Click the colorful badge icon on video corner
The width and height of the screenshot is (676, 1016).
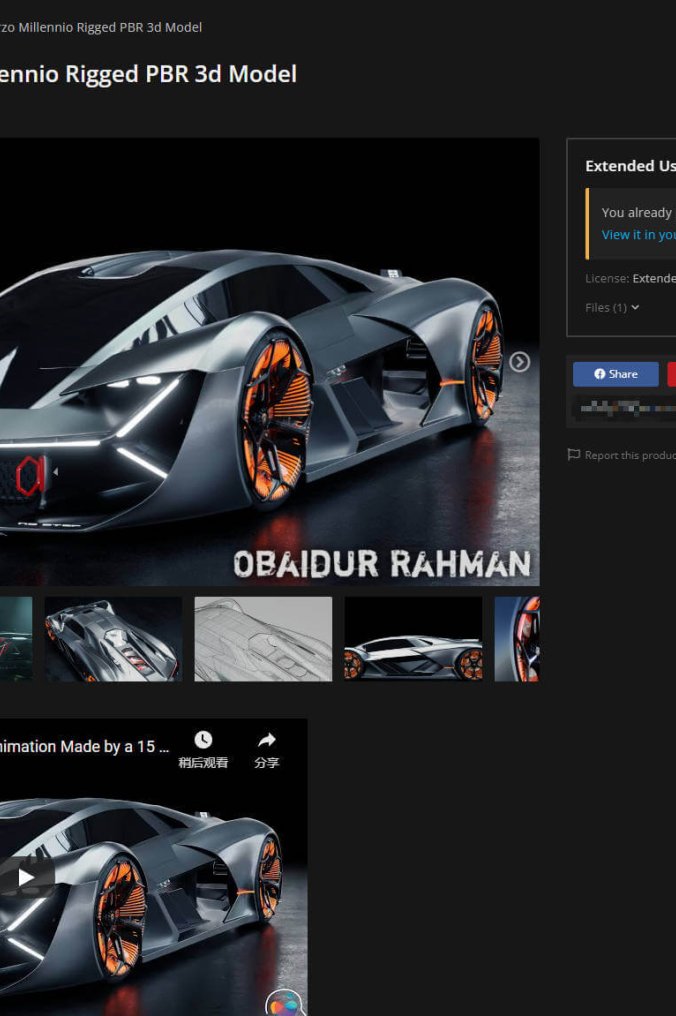coord(284,1003)
